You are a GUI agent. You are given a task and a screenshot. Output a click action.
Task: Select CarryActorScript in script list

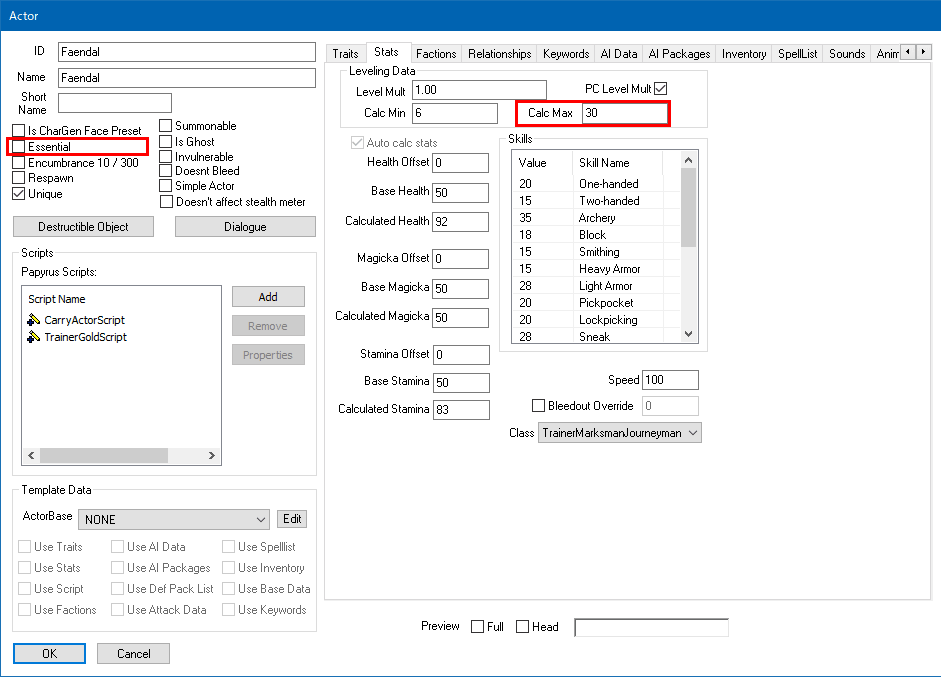(84, 320)
